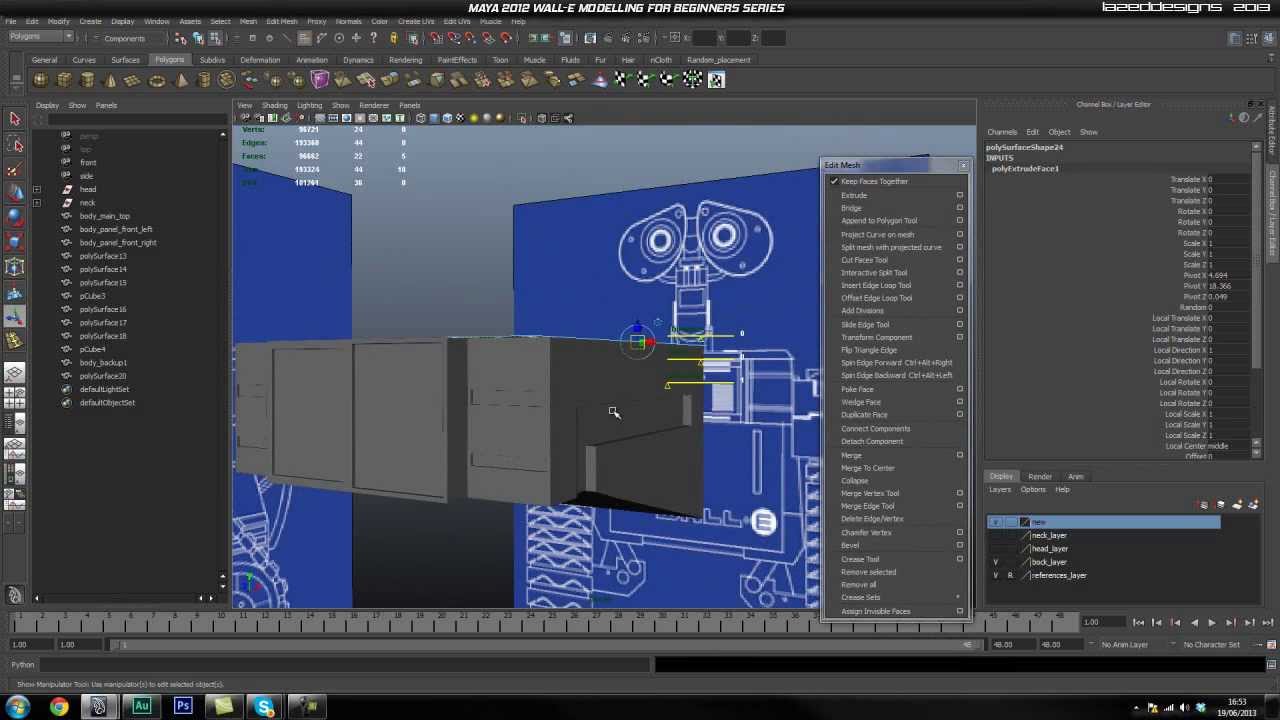Open the Create UVs menu
The width and height of the screenshot is (1280, 720).
pyautogui.click(x=416, y=21)
